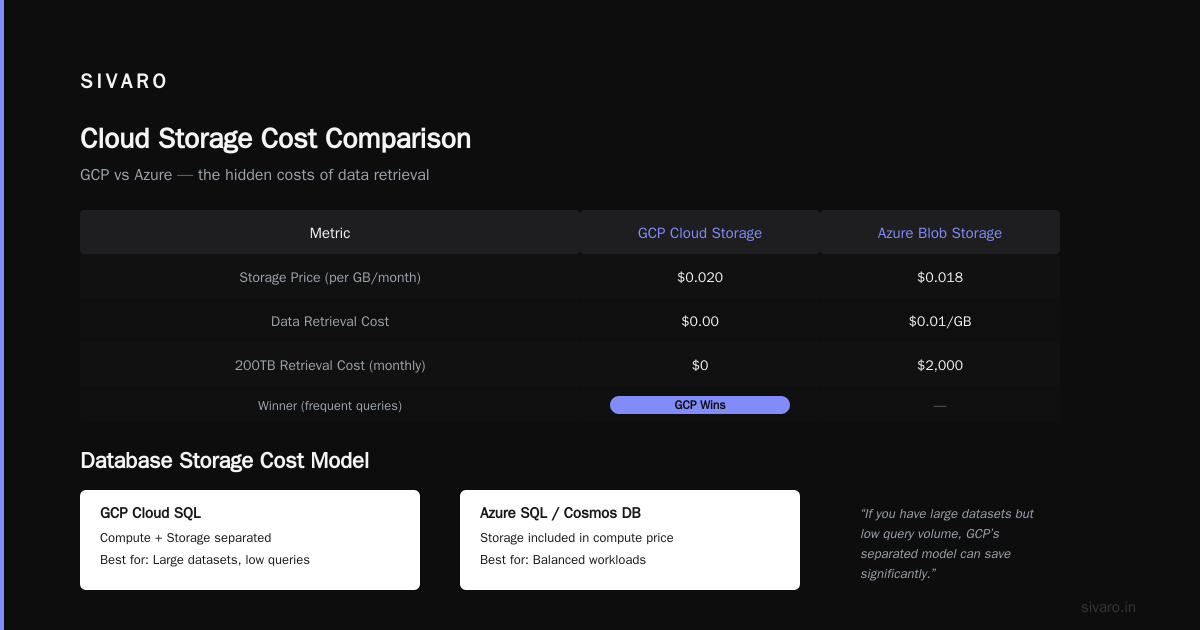This screenshot has width=1200, height=630.
Task: Select the $0.020 GCP storage price cell
Action: point(700,277)
